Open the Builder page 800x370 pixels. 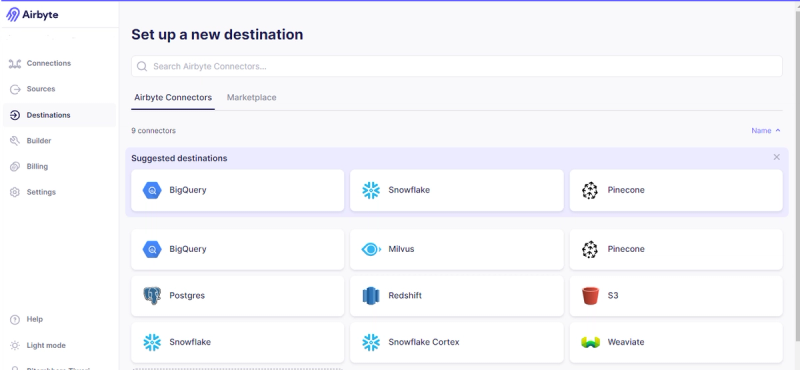click(x=60, y=141)
